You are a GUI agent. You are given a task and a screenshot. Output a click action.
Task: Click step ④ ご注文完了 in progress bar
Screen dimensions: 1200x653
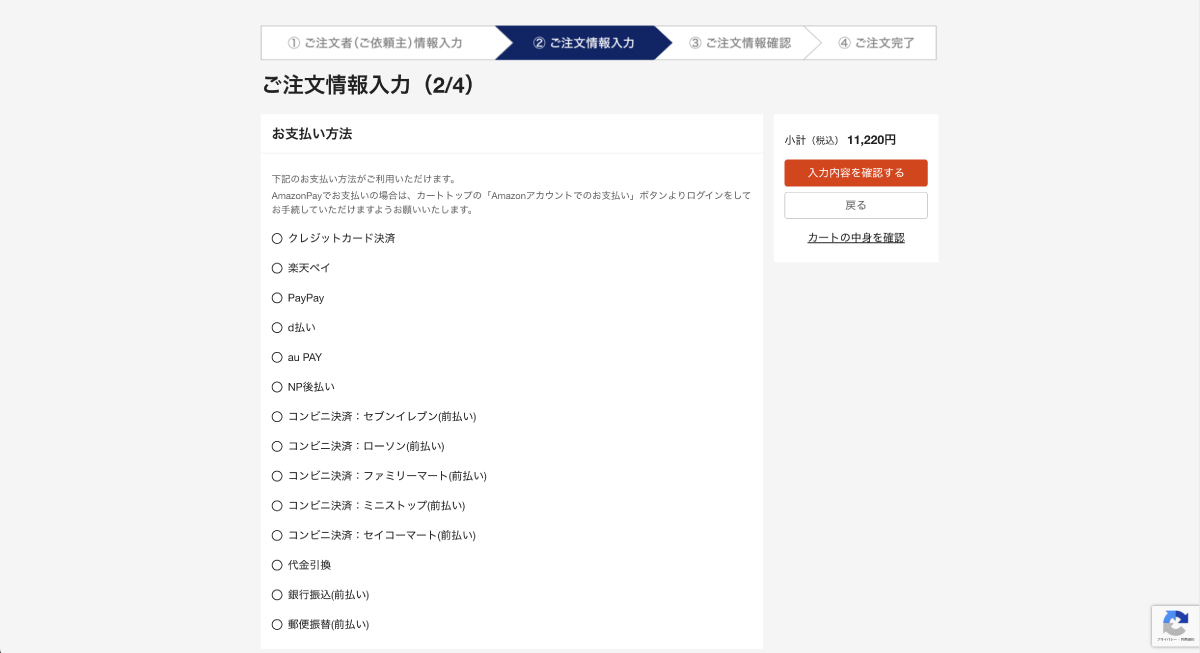[x=877, y=43]
